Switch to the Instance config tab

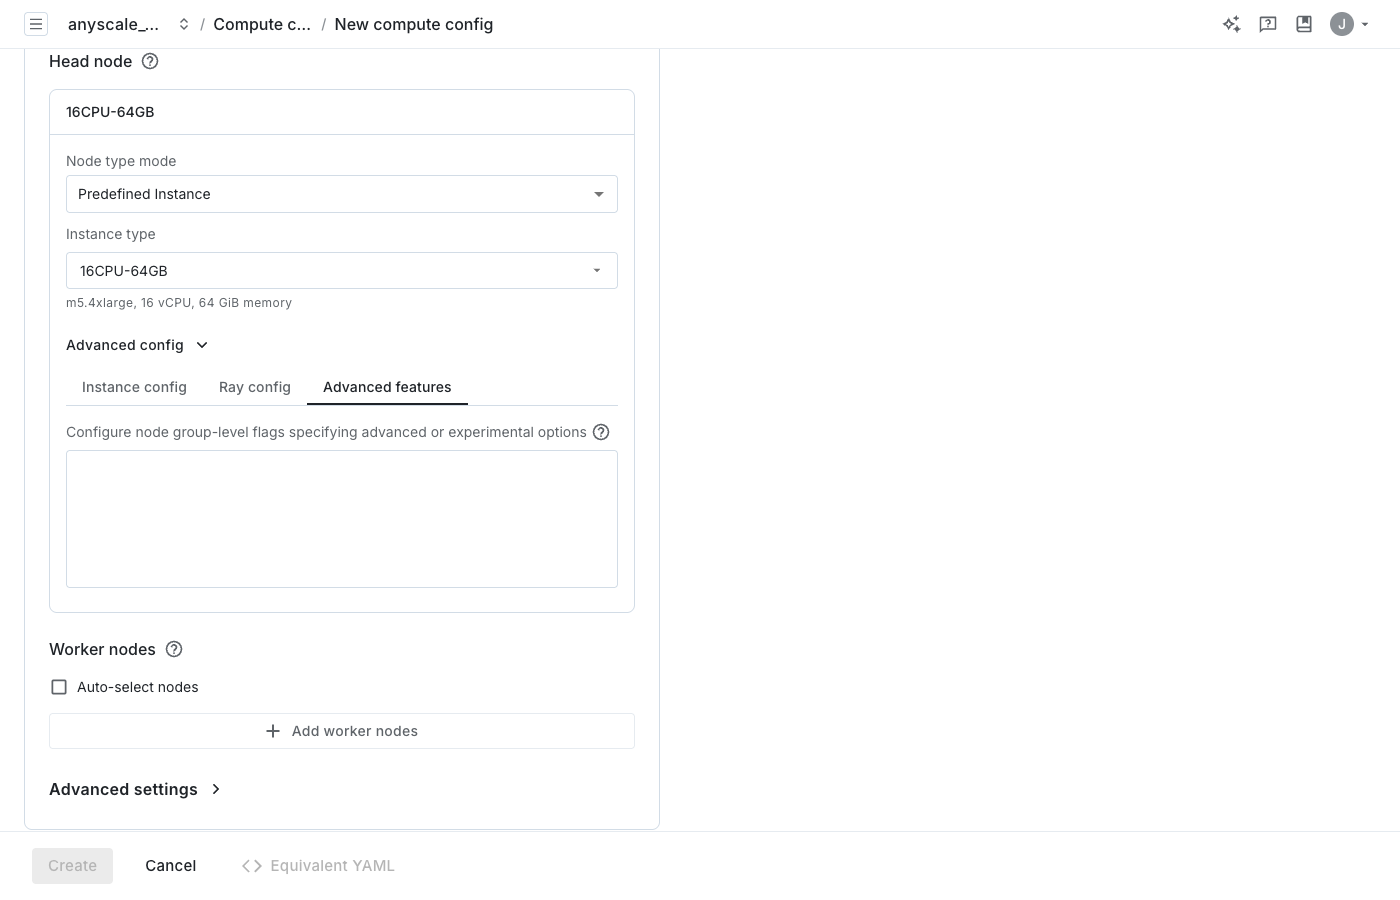(134, 387)
